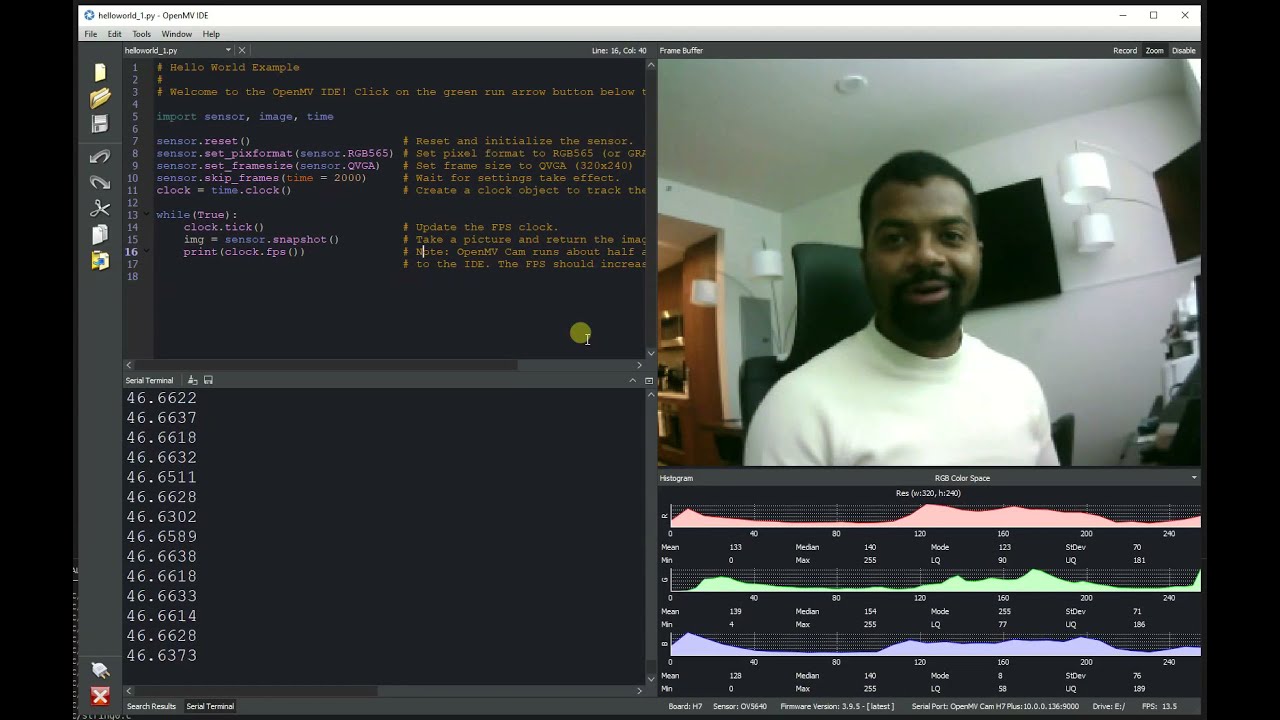Switch to the Search Results tab

[x=151, y=706]
